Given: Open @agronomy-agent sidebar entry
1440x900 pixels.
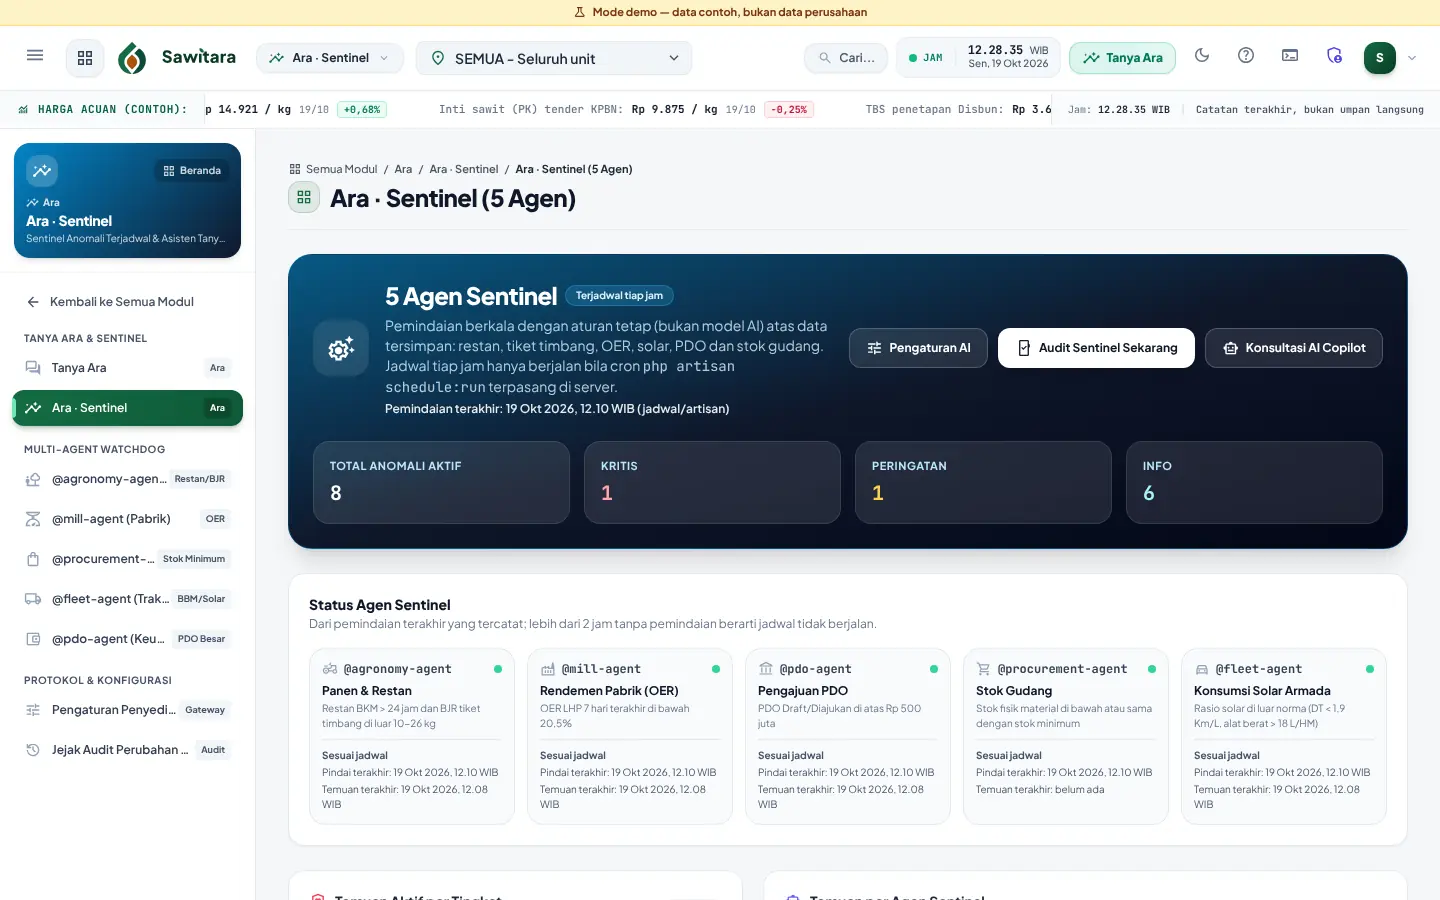Looking at the screenshot, I should pyautogui.click(x=127, y=479).
